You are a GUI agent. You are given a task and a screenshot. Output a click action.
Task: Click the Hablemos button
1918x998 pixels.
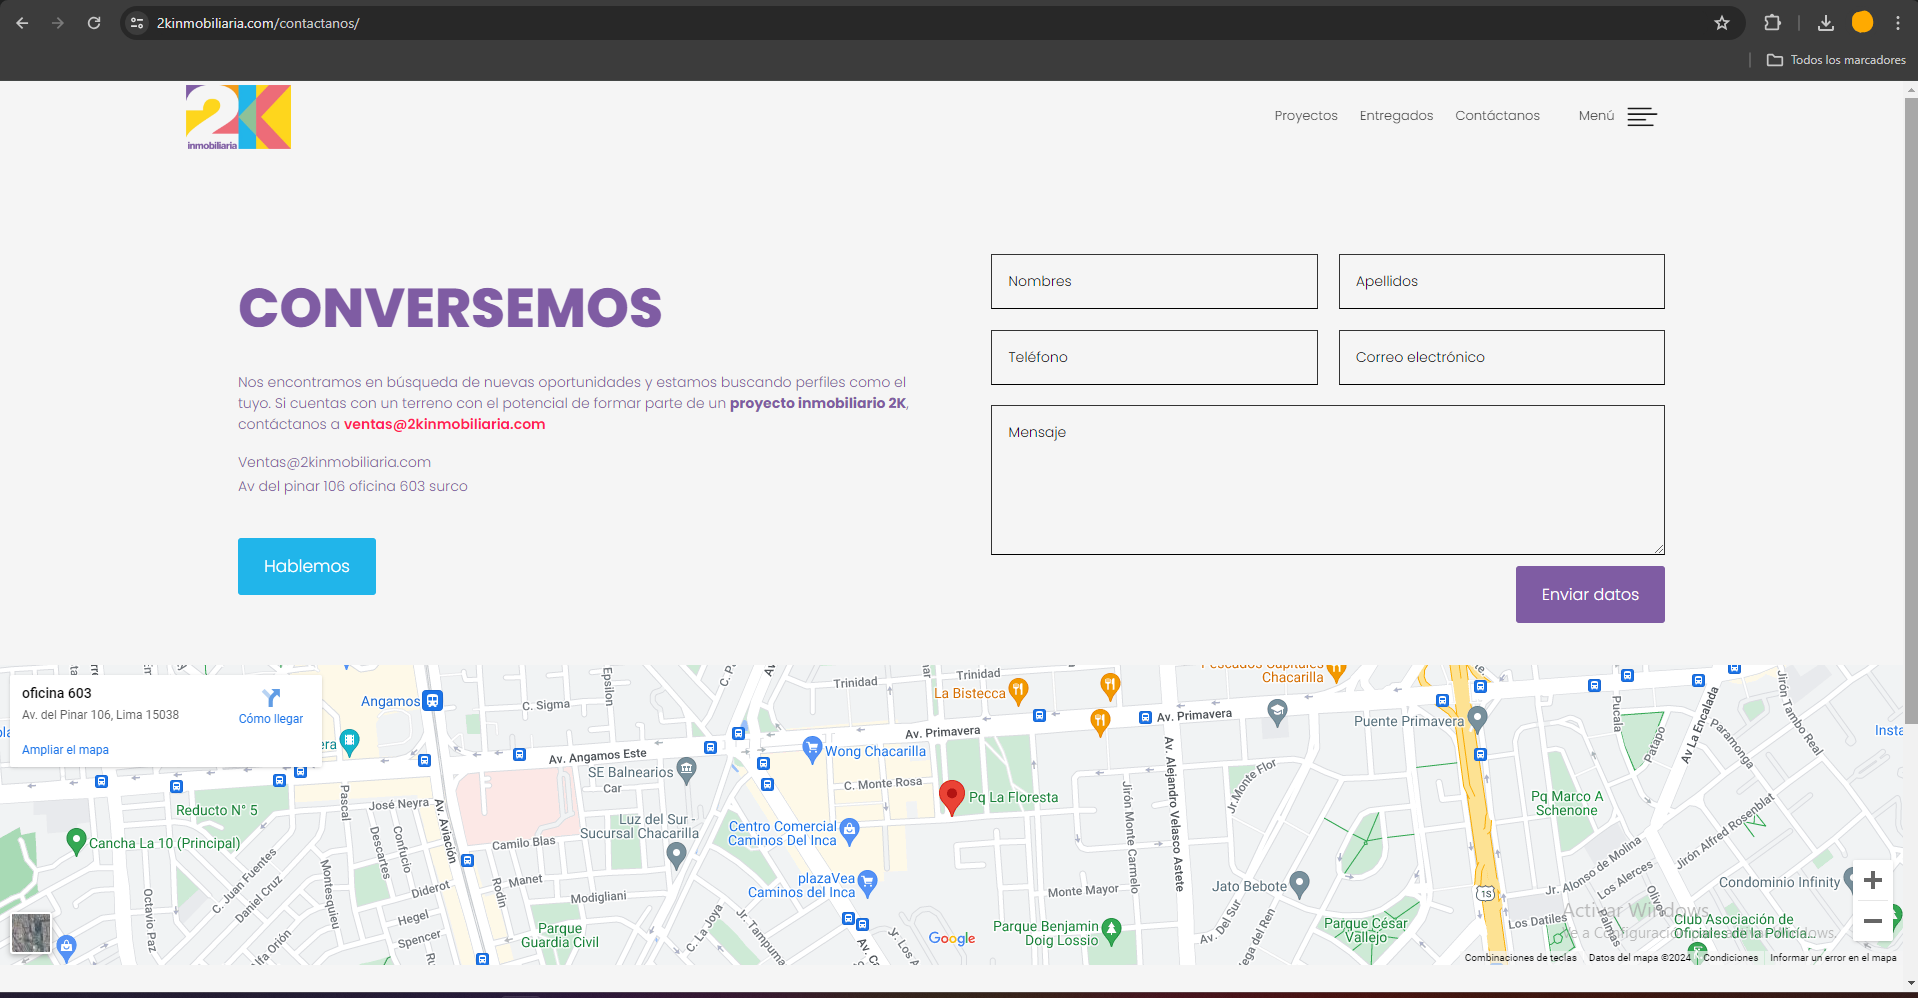[307, 566]
